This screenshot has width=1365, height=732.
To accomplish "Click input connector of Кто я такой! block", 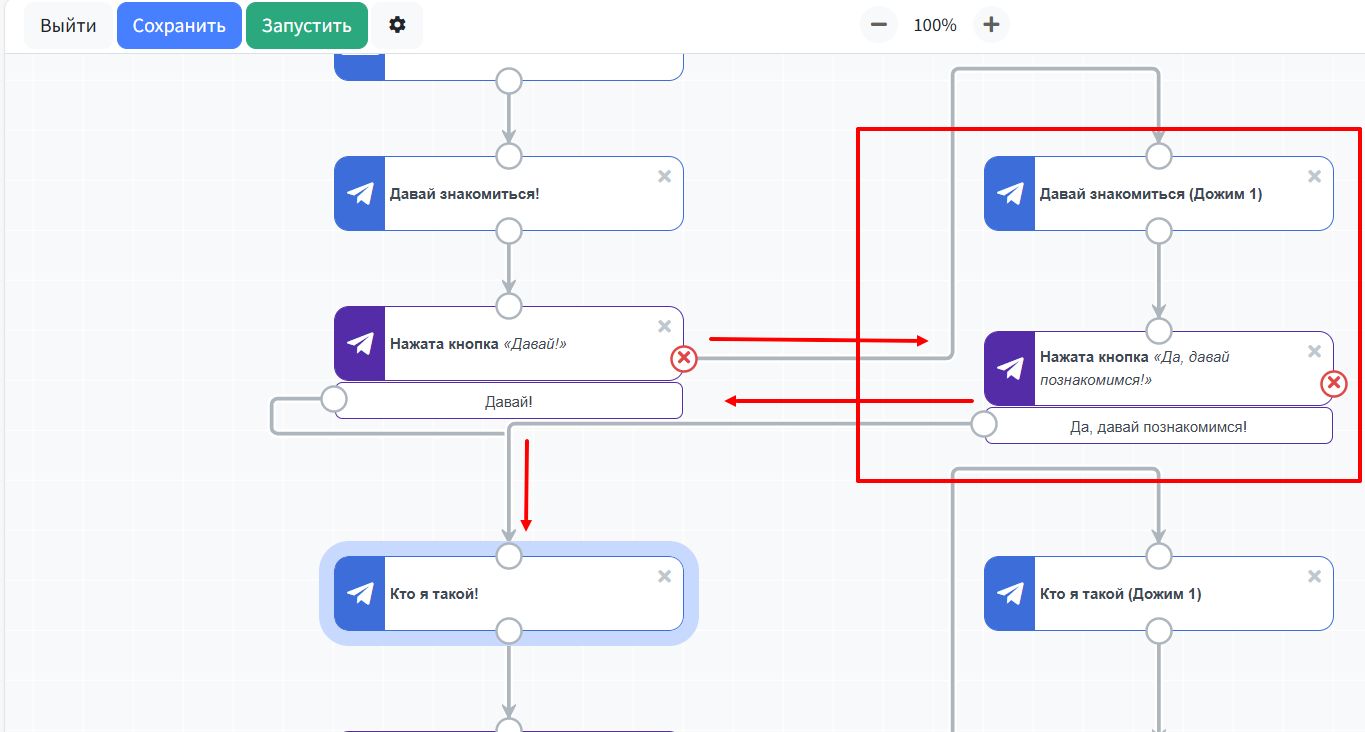I will (x=509, y=556).
